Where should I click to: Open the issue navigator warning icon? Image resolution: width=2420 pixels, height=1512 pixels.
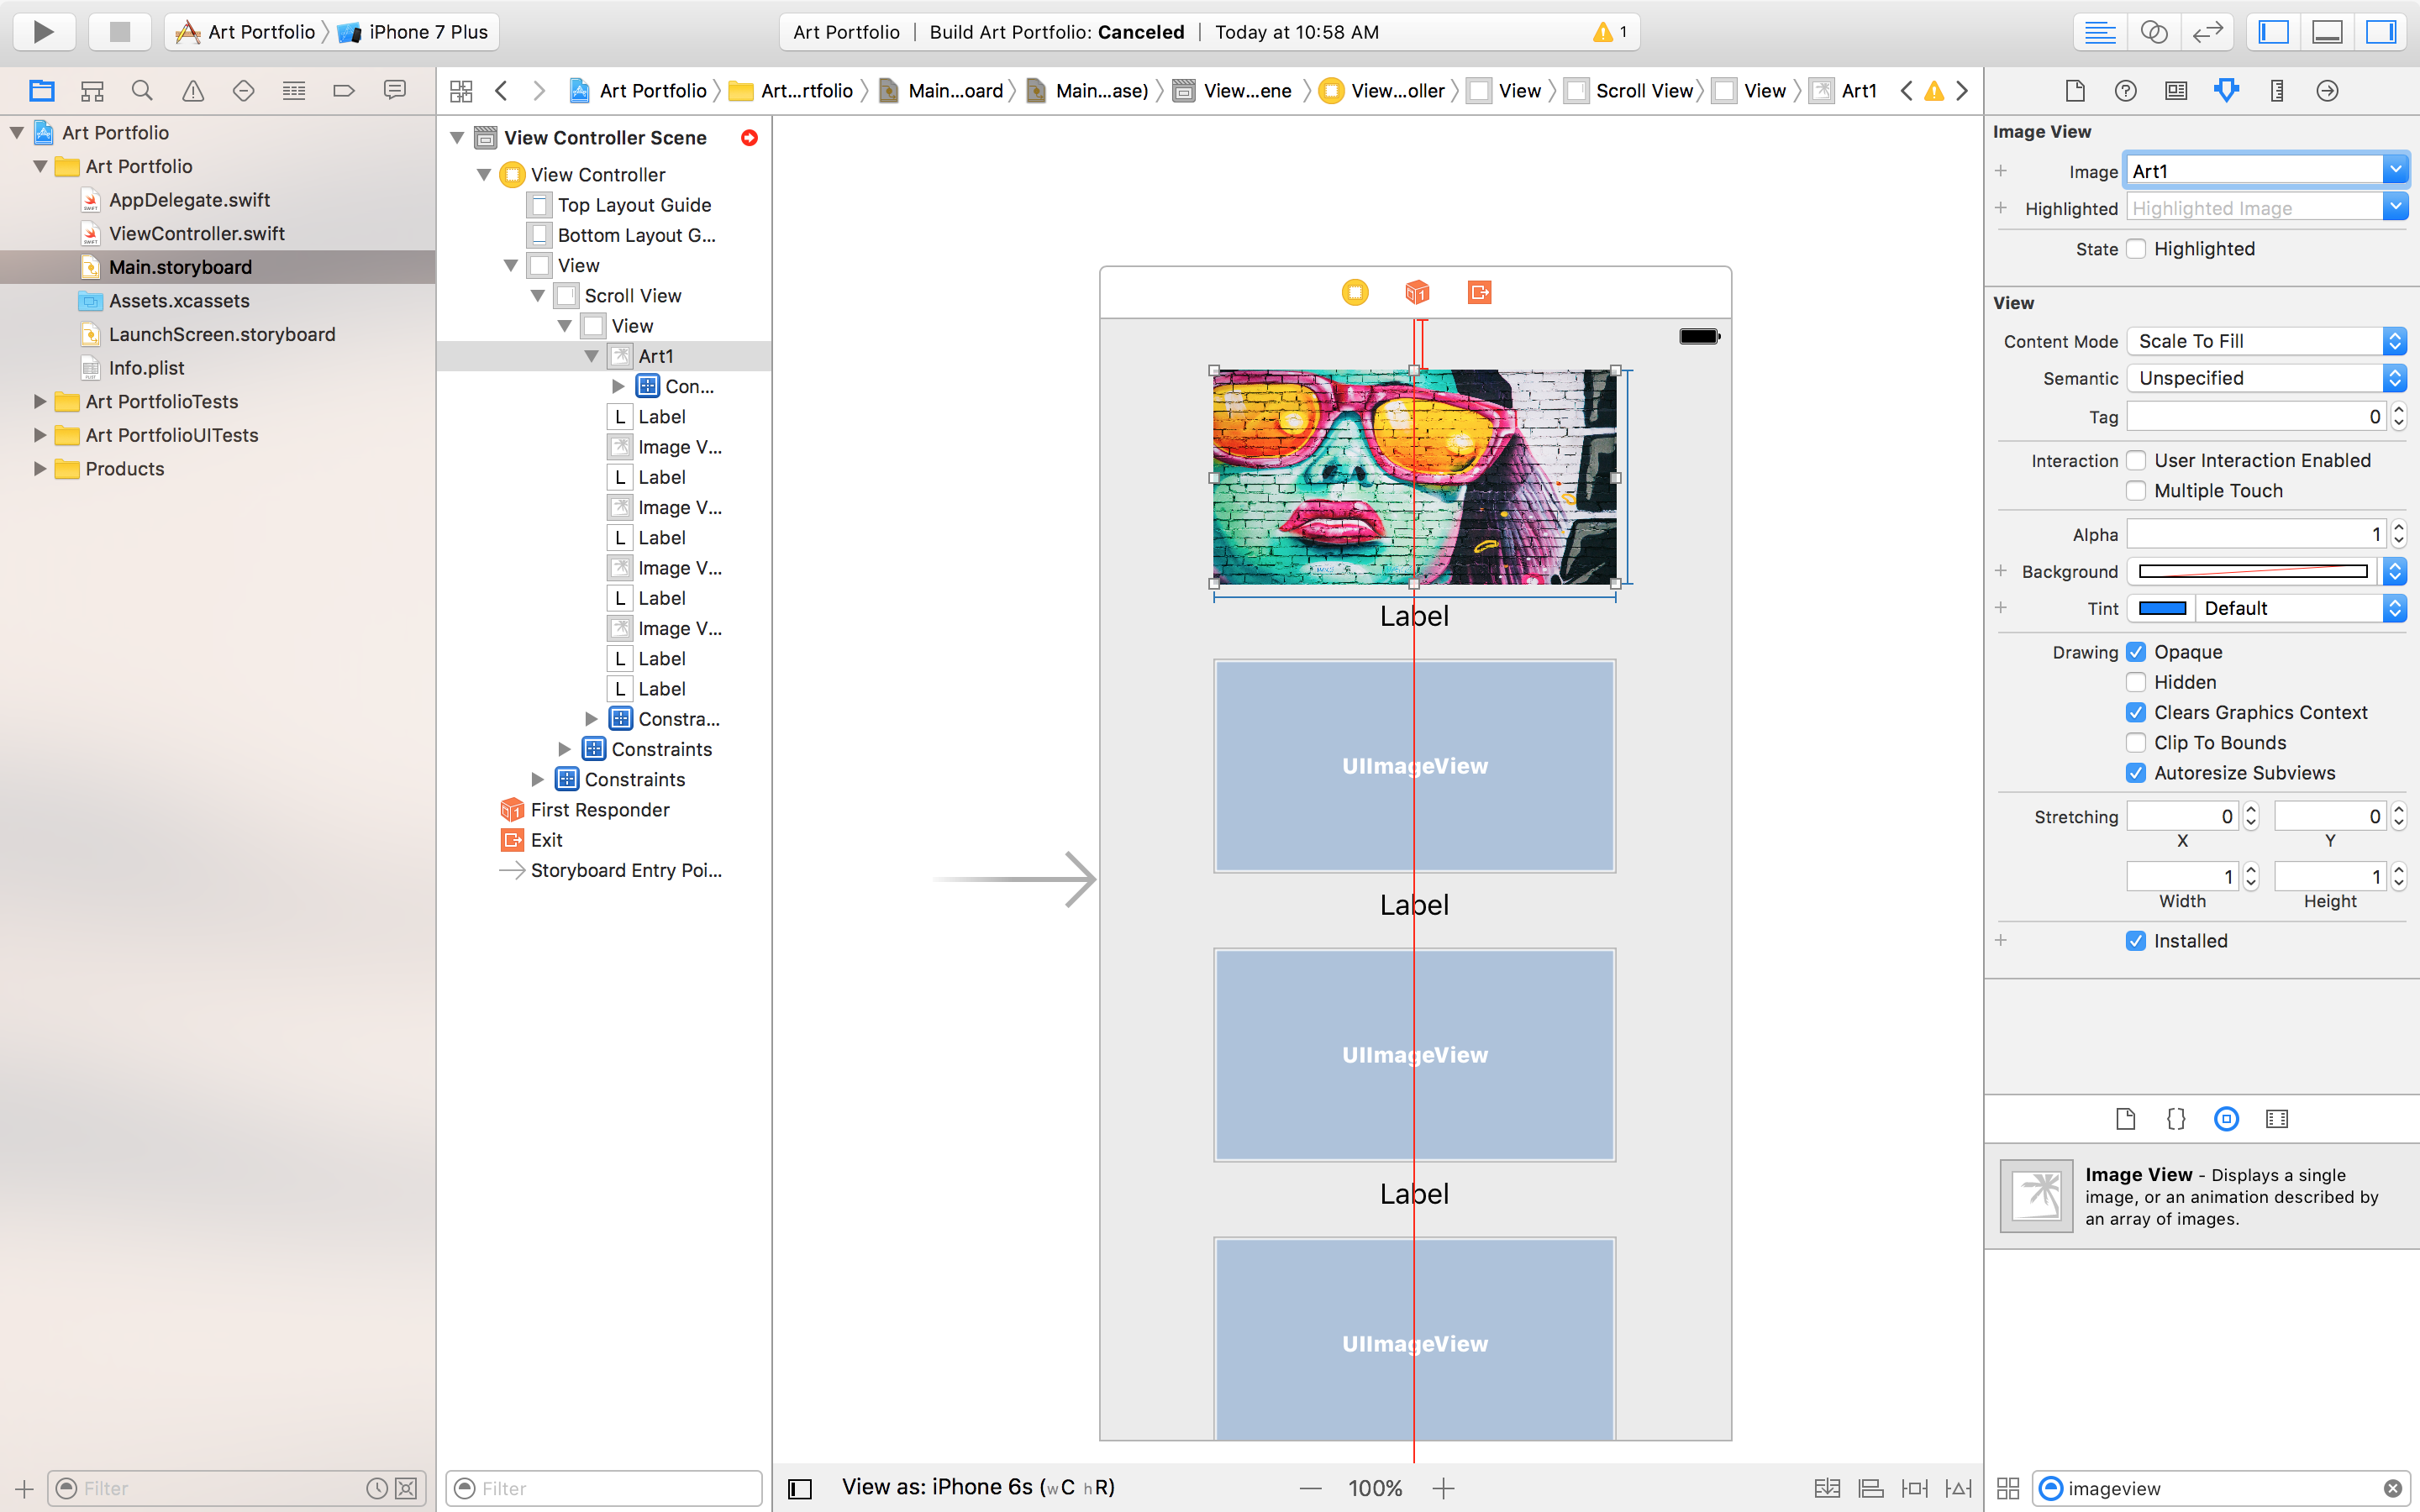[192, 90]
